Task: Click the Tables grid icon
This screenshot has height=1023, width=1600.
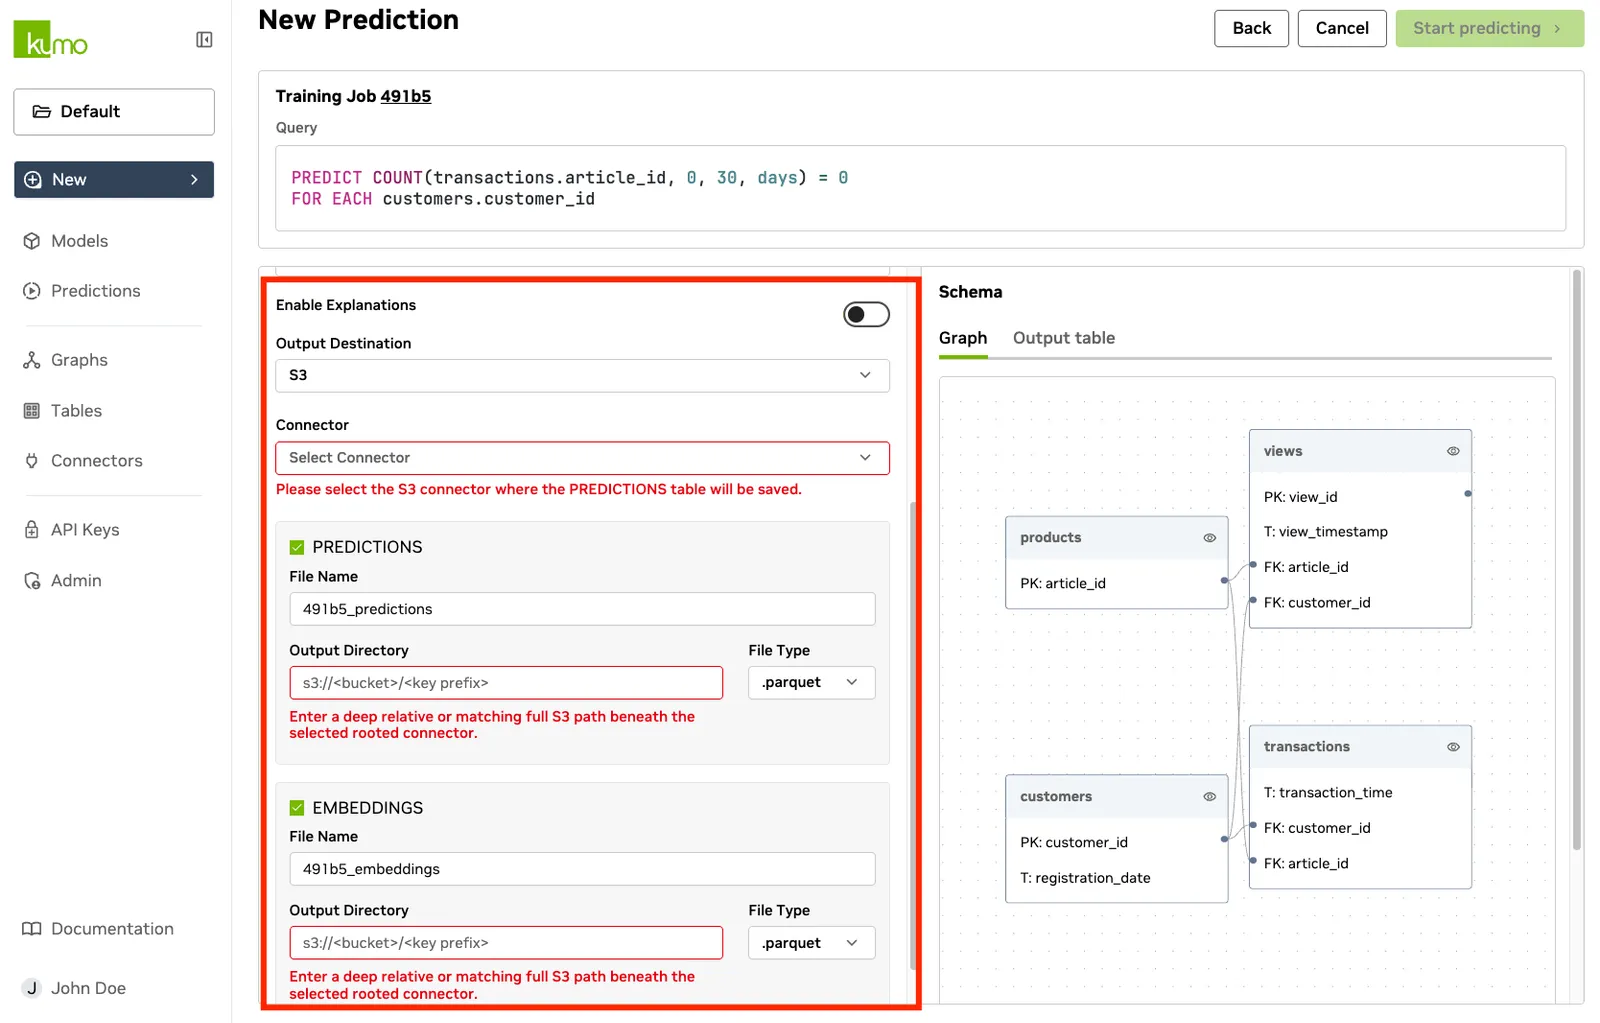Action: pos(32,411)
